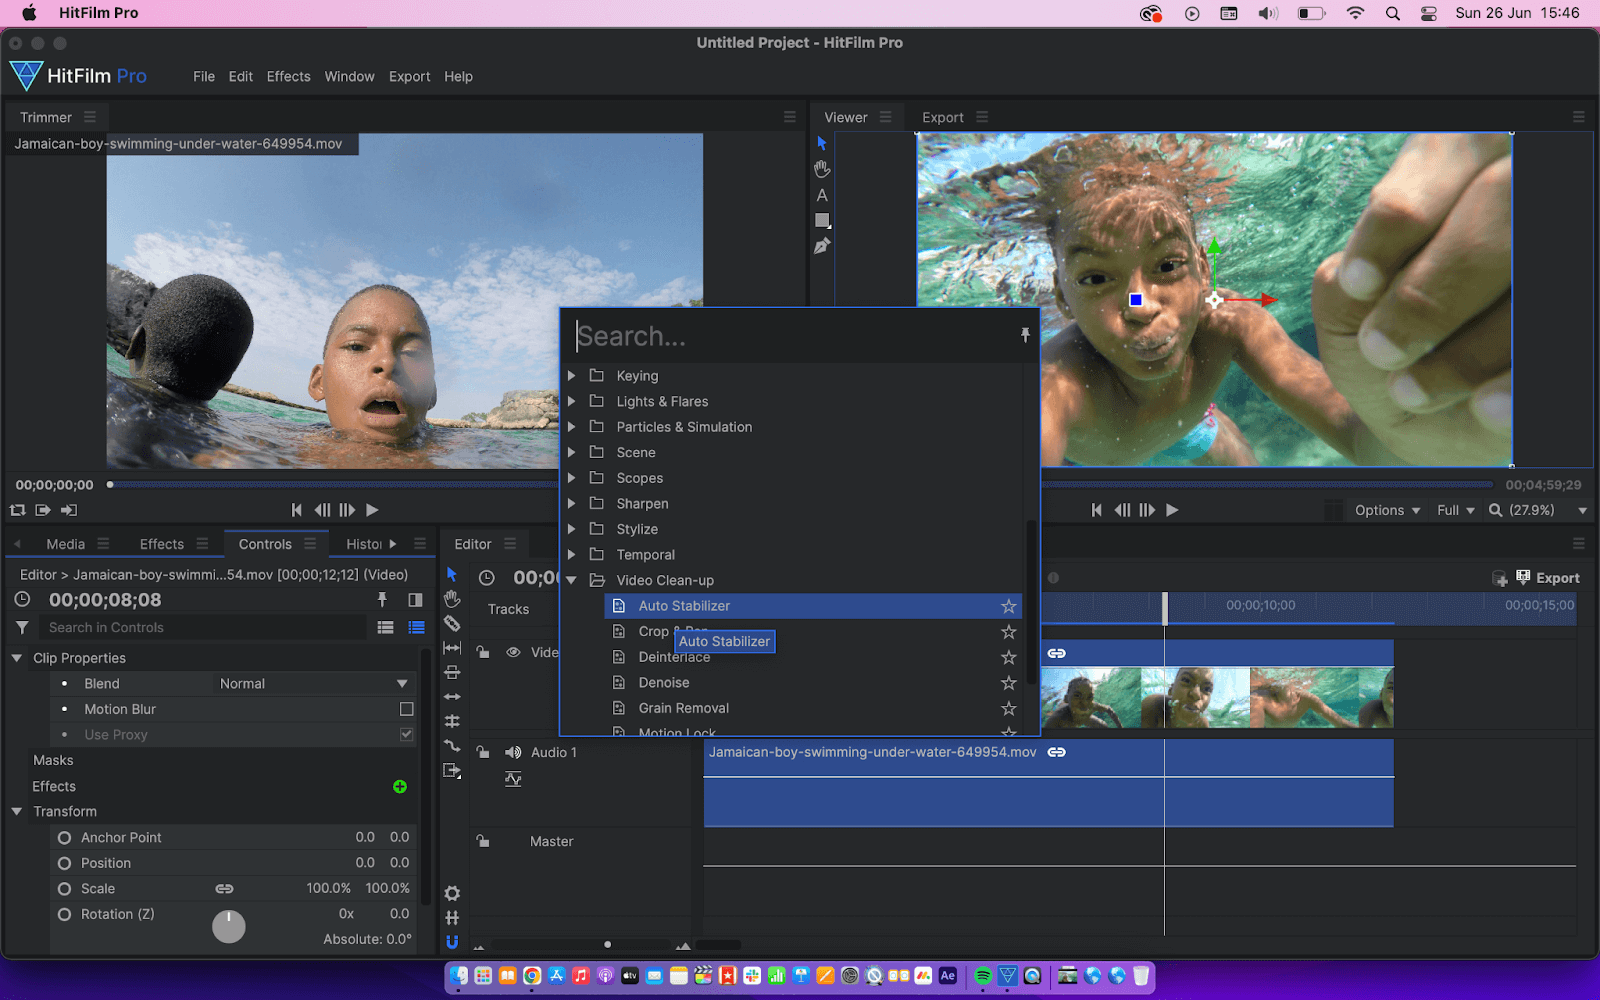Click the Scale link proportions icon
The width and height of the screenshot is (1600, 1000).
tap(224, 888)
